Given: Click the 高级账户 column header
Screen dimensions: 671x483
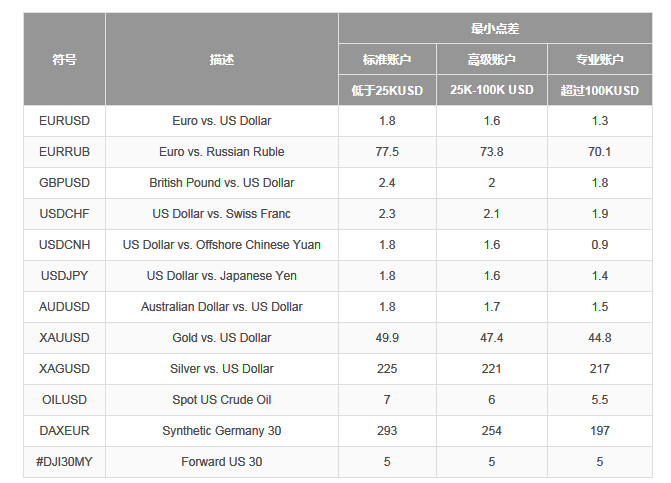Looking at the screenshot, I should tap(492, 59).
